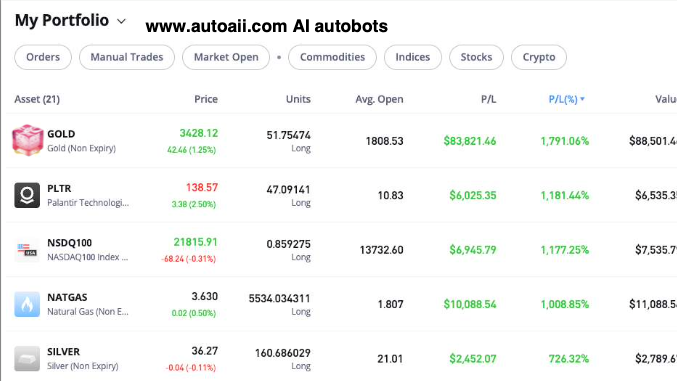Open the PLTR Palantir Technologies row
This screenshot has width=677, height=381.
(x=341, y=195)
